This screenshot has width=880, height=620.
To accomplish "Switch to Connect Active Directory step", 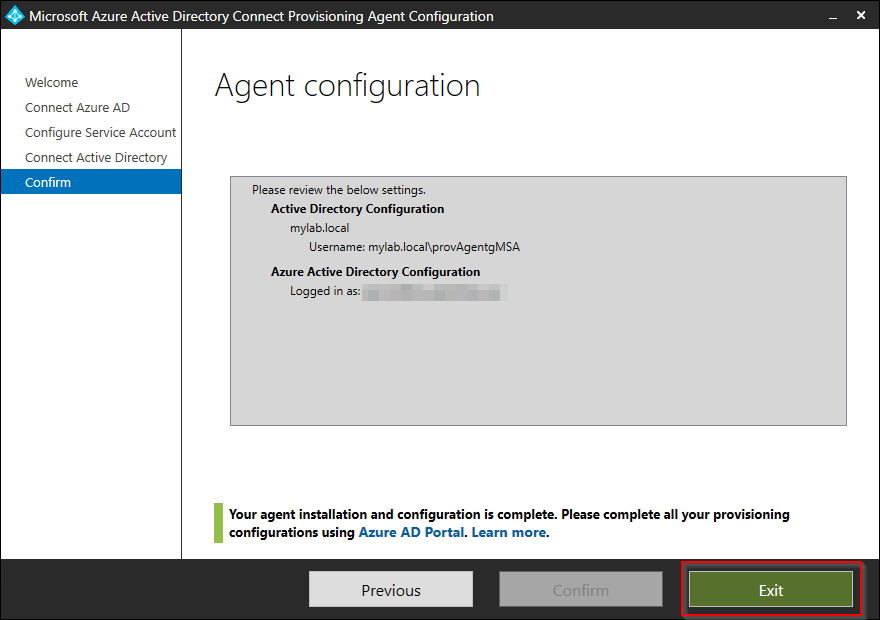I will pos(96,158).
